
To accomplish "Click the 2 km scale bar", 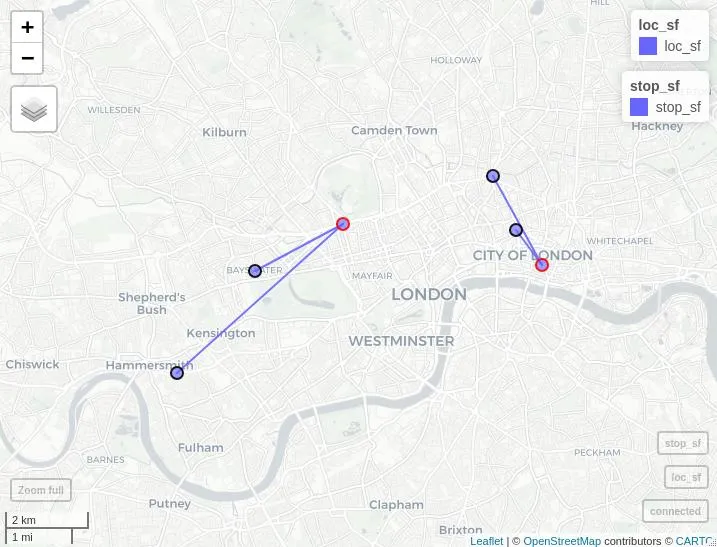I will click(x=47, y=520).
